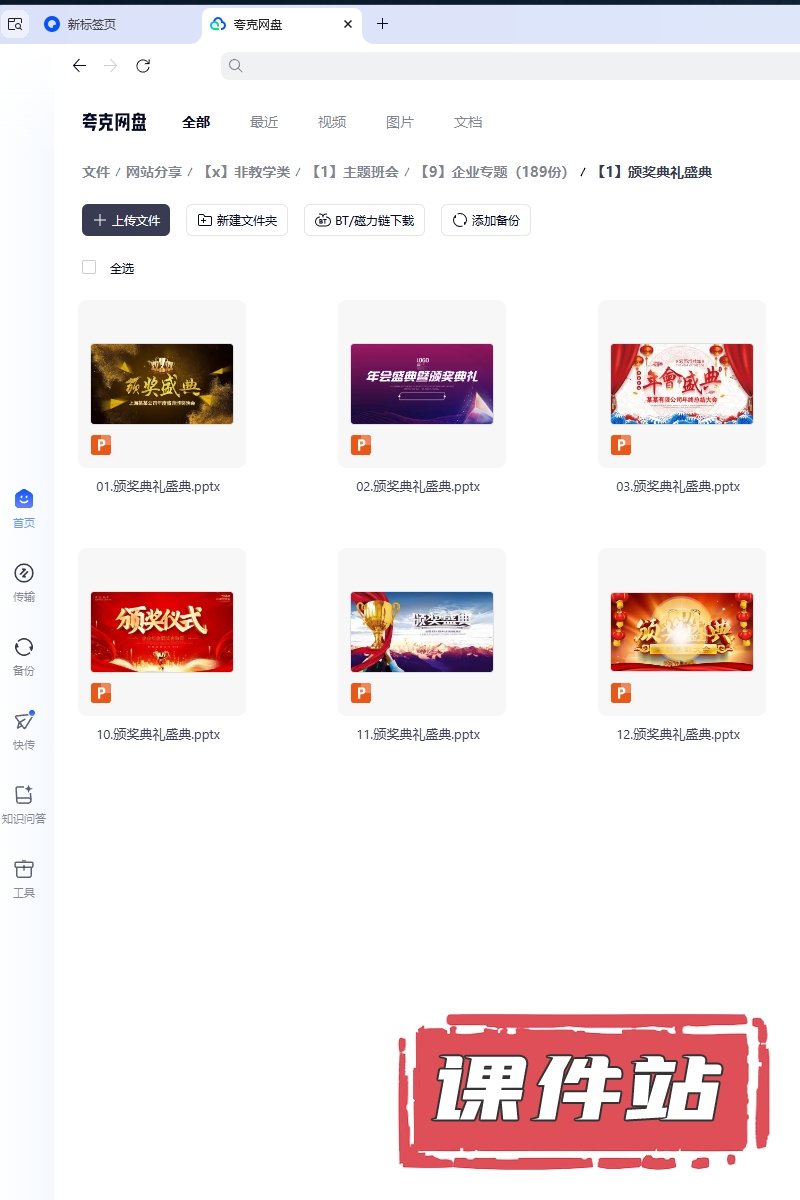This screenshot has width=800, height=1200.
Task: Open the 传输 transfer sidebar icon
Action: (24, 574)
